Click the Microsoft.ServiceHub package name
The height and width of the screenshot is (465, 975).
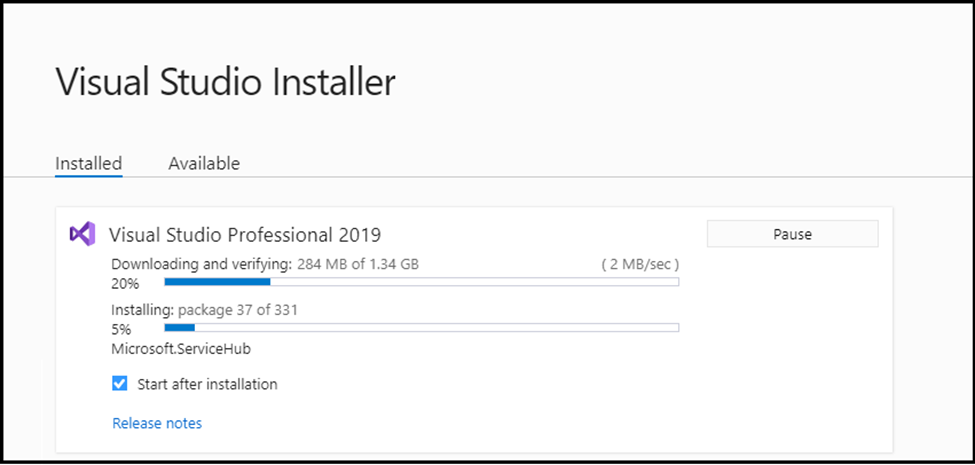point(181,349)
